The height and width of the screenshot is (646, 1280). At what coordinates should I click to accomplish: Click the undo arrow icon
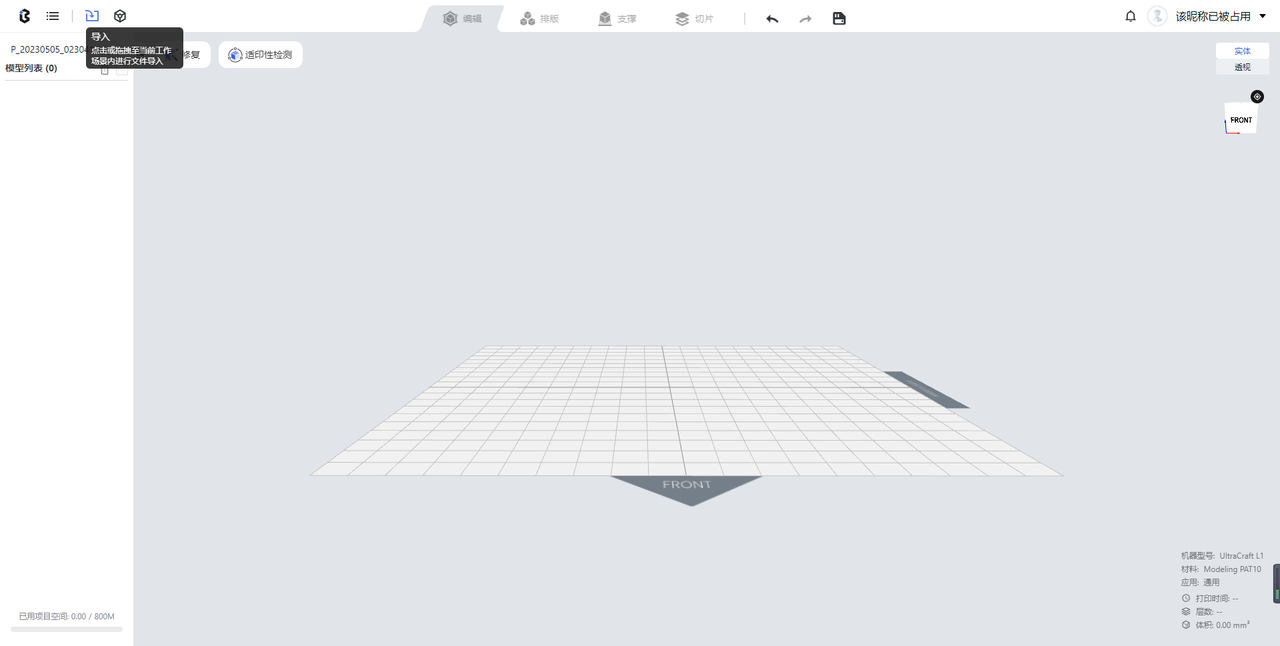coord(772,18)
